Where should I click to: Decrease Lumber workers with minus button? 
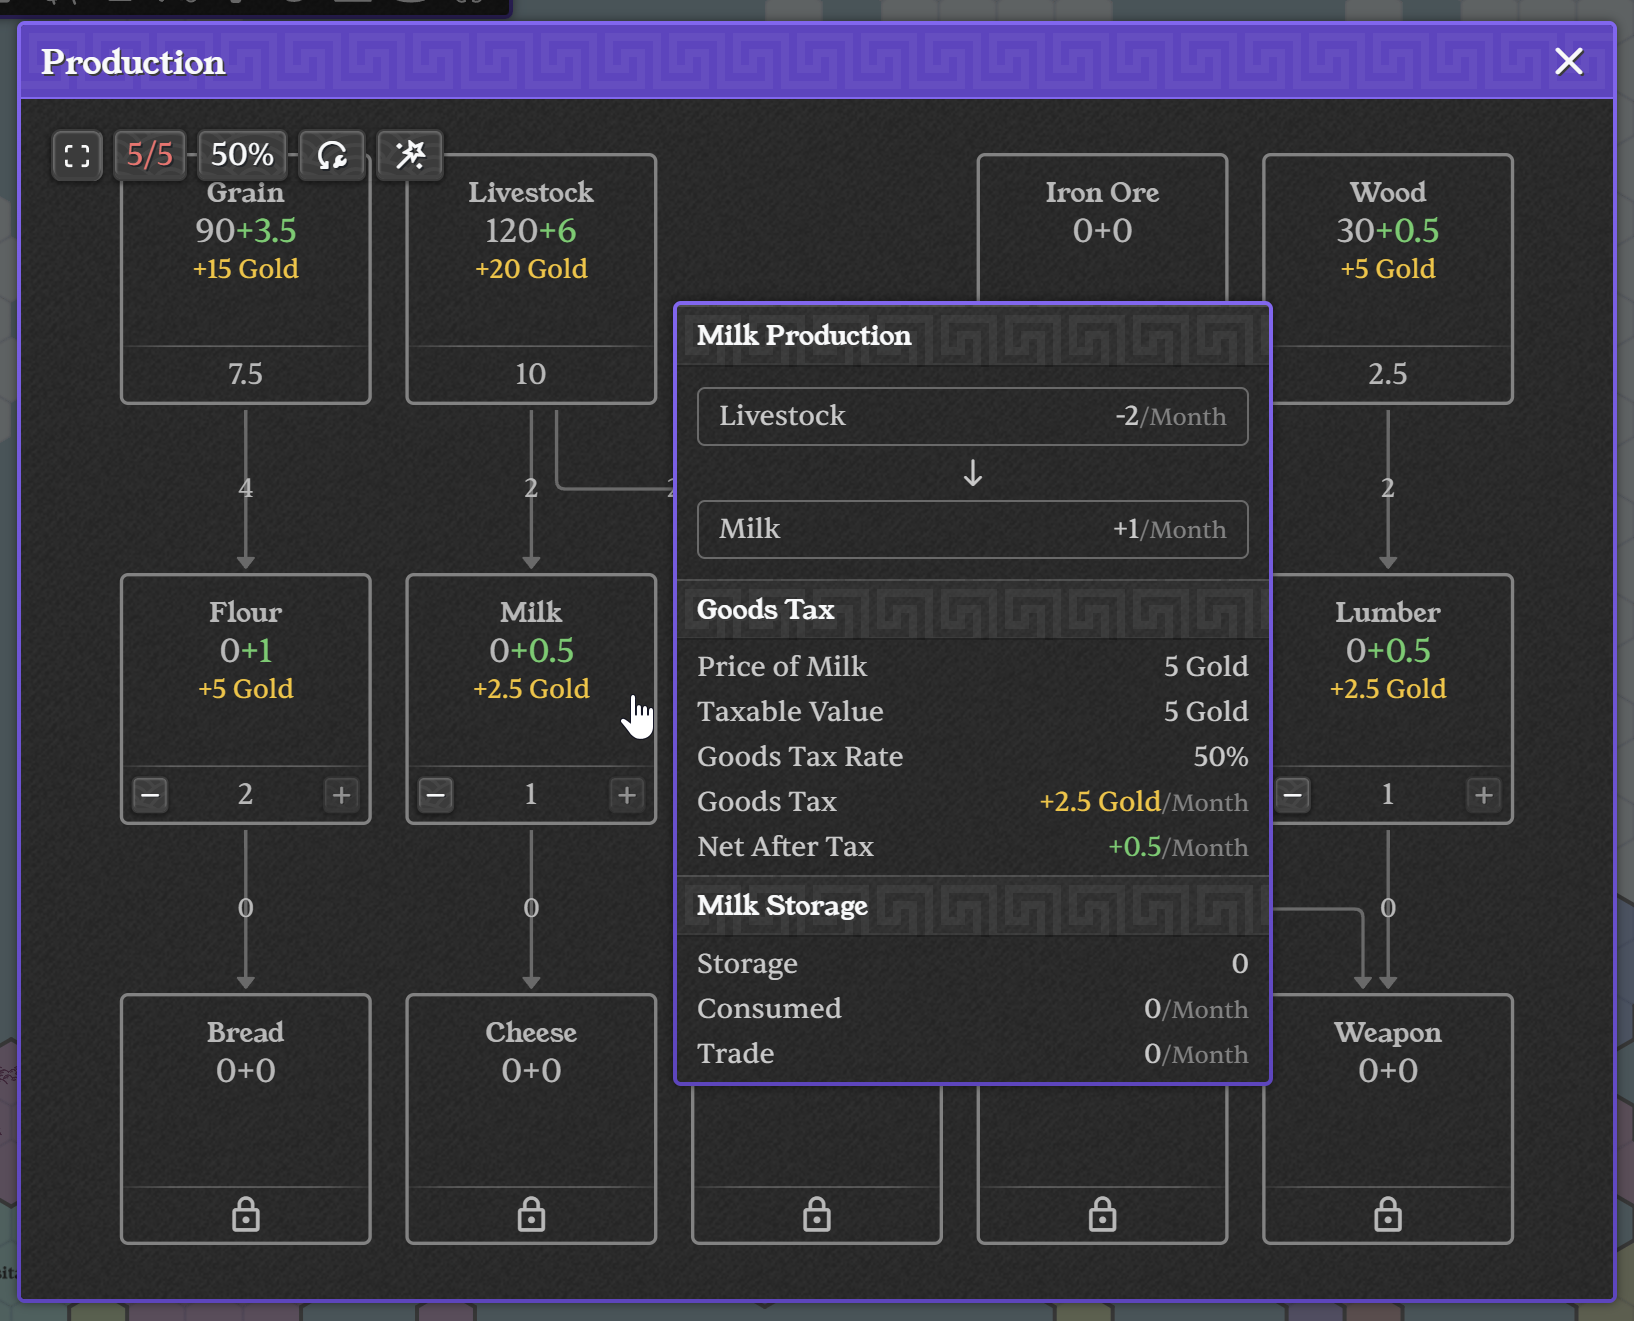click(1293, 795)
